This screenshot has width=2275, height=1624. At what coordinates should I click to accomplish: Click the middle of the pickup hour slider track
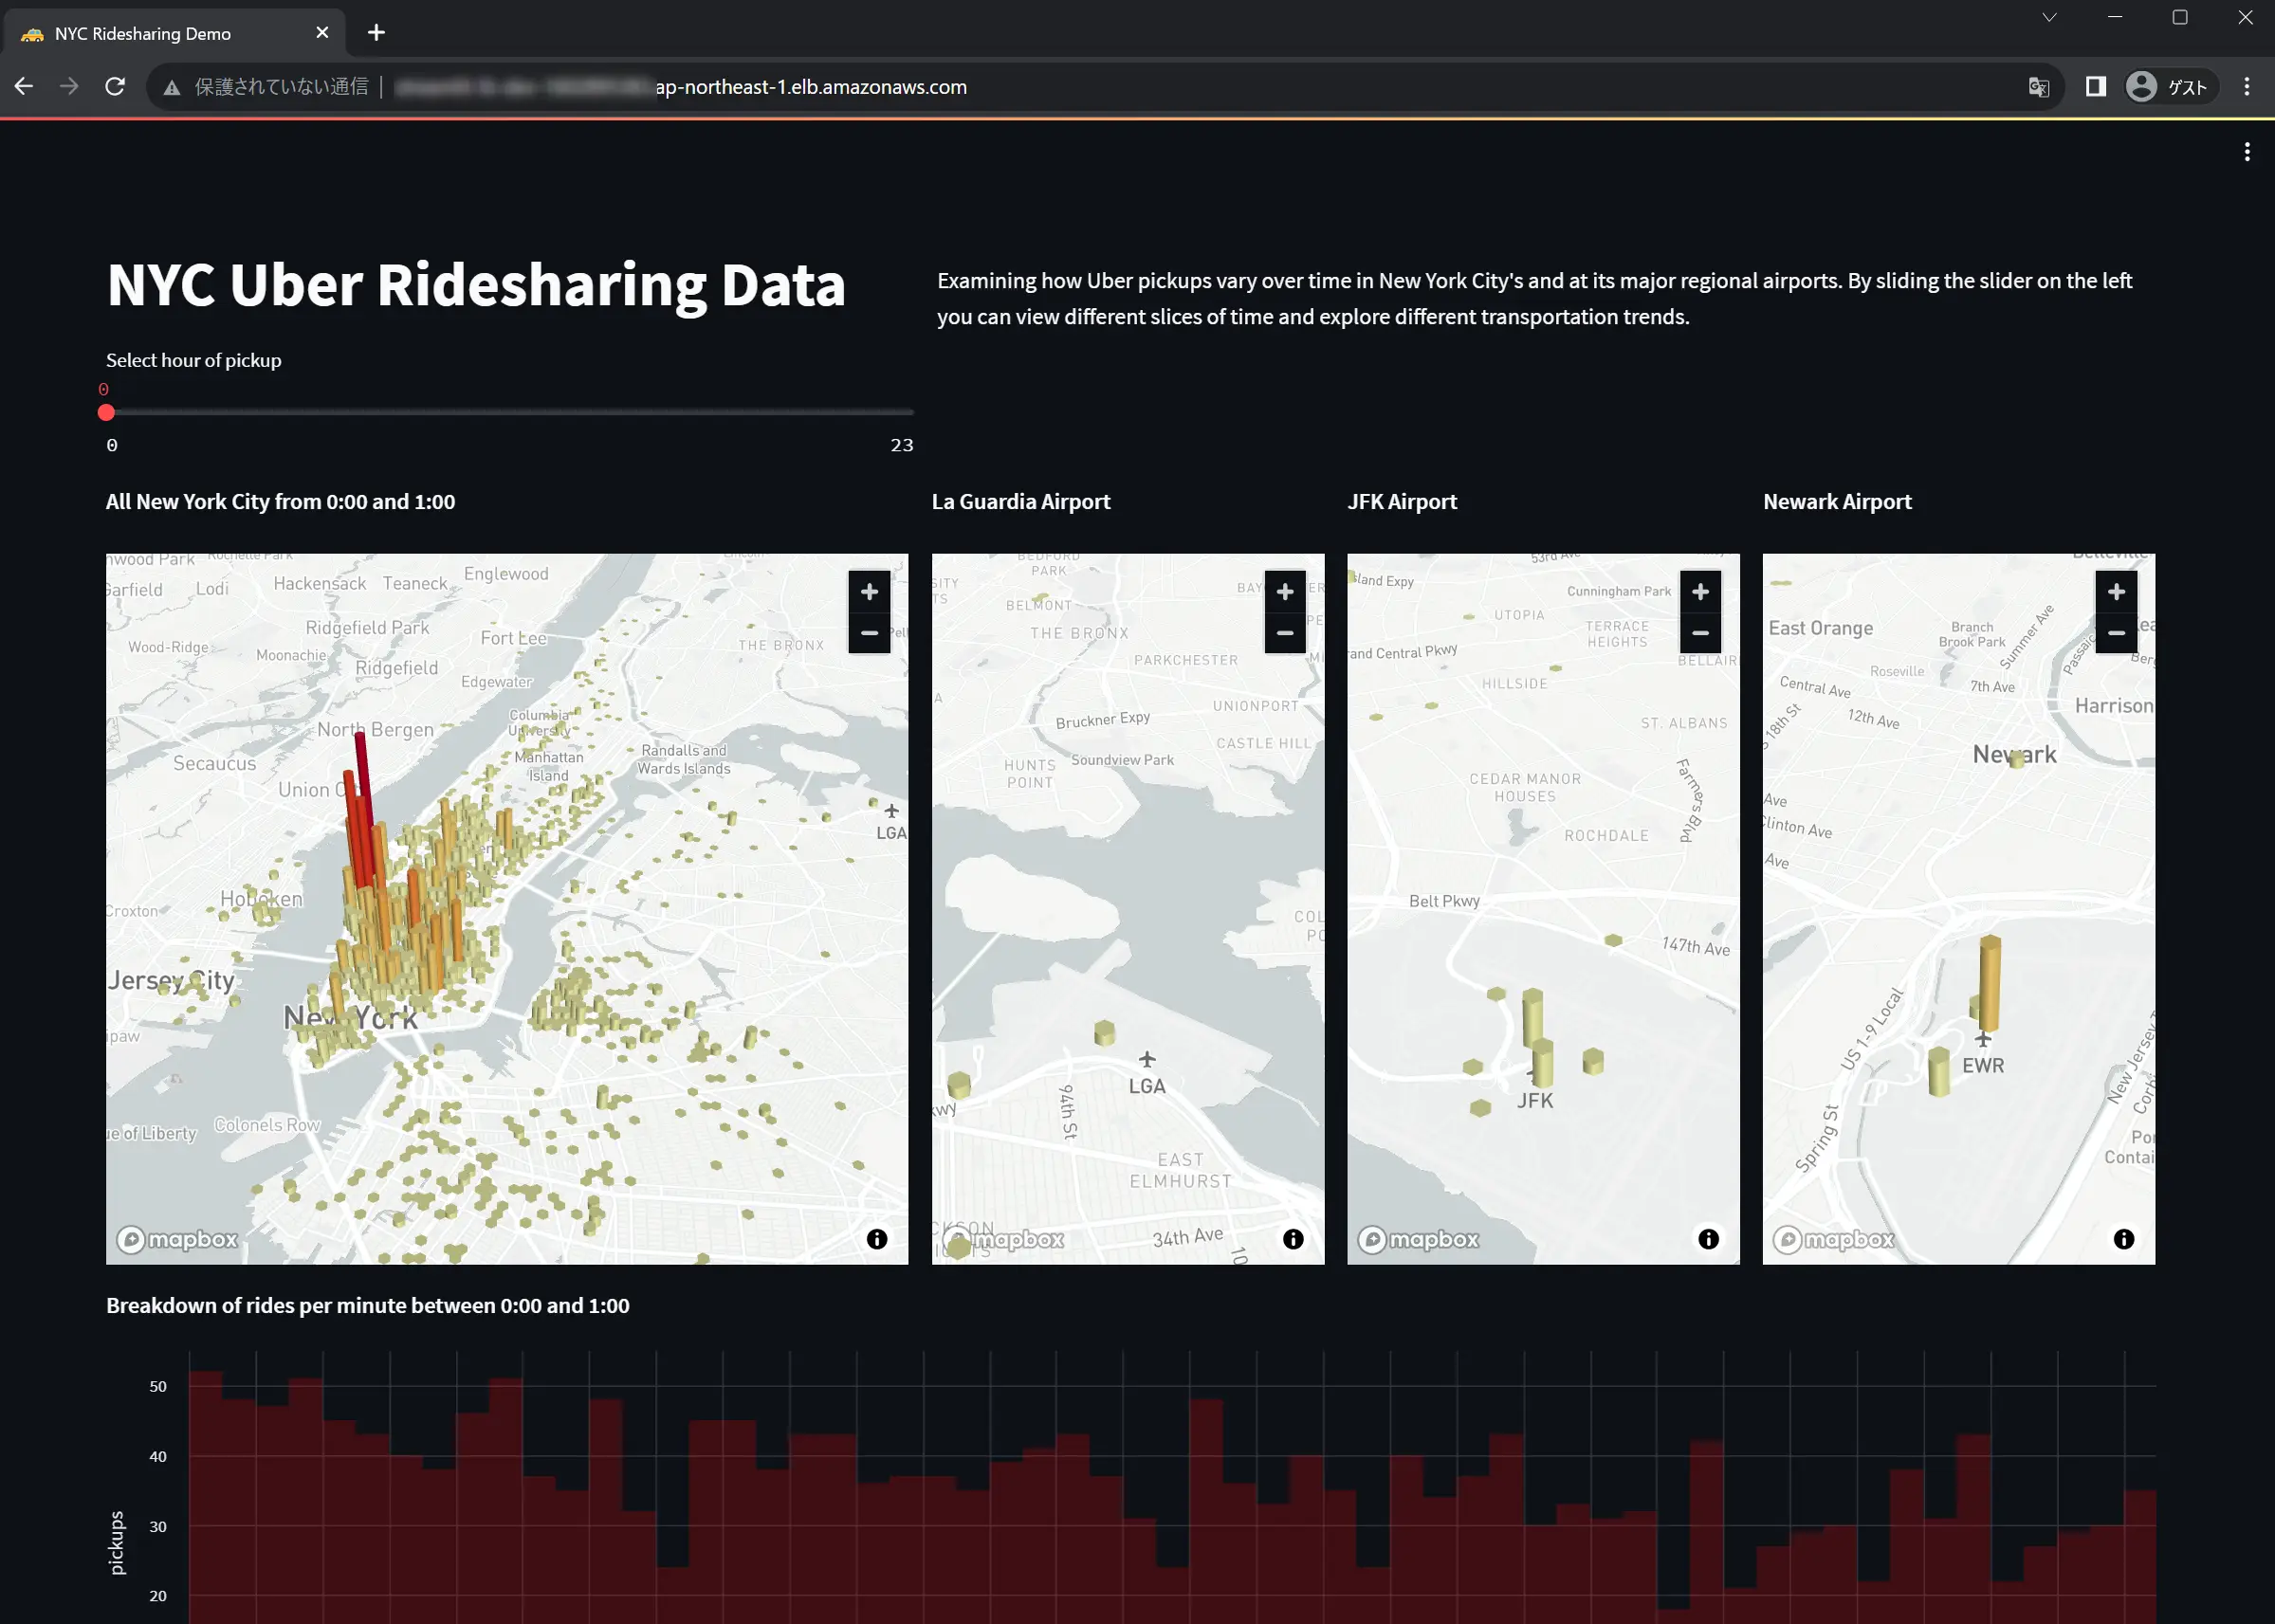pos(510,412)
